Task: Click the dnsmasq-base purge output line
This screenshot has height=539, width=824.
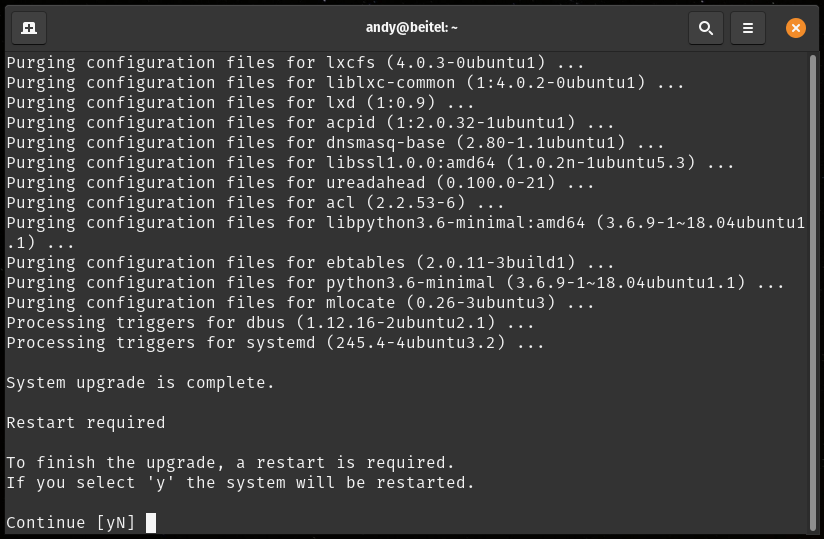Action: click(x=335, y=143)
